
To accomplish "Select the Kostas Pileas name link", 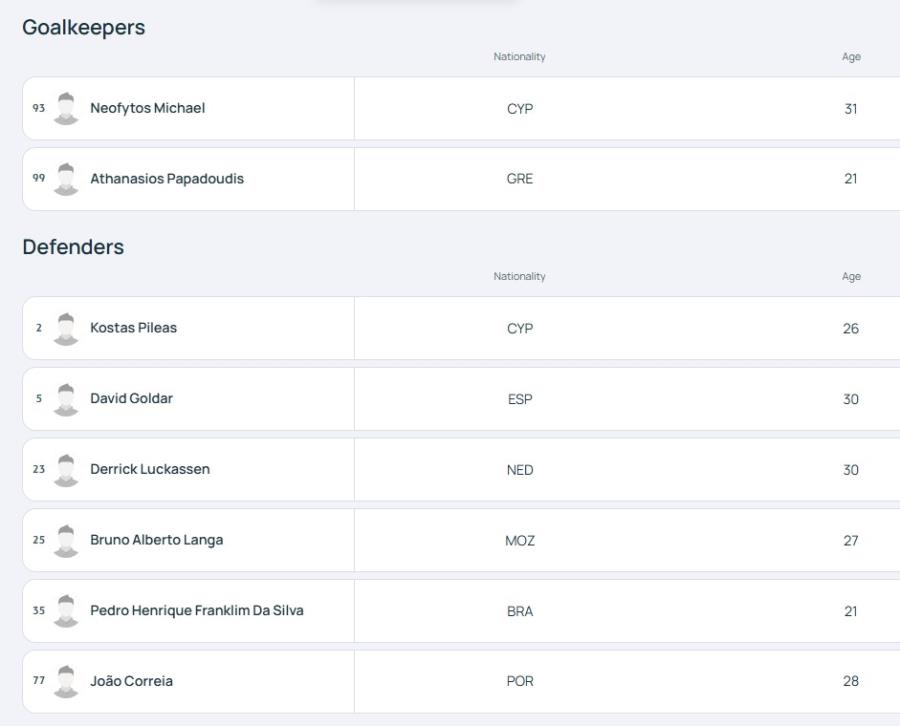I will pos(134,328).
